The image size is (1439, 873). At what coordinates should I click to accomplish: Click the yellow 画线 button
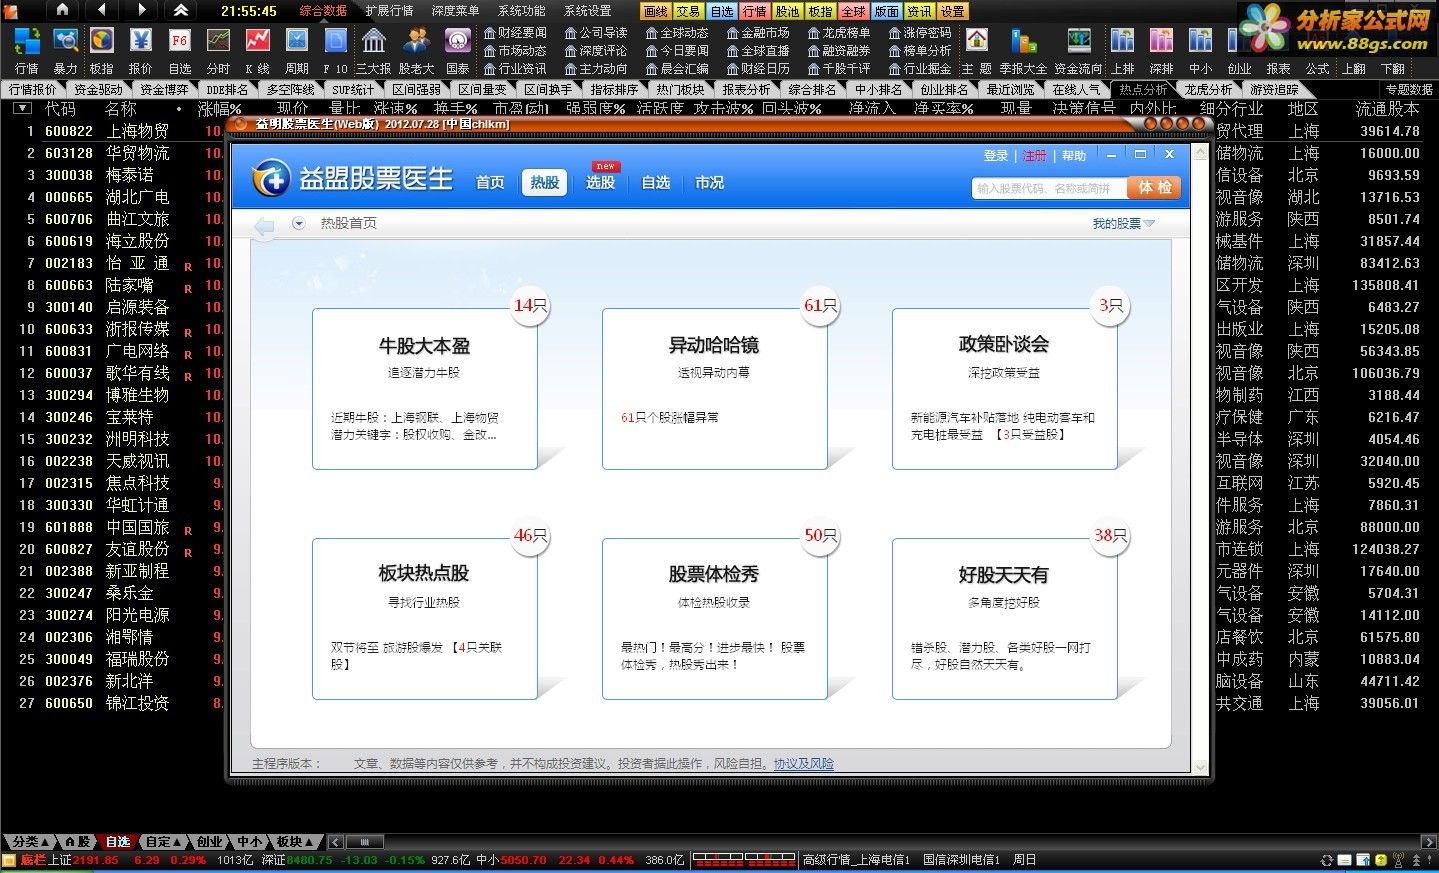(x=656, y=11)
